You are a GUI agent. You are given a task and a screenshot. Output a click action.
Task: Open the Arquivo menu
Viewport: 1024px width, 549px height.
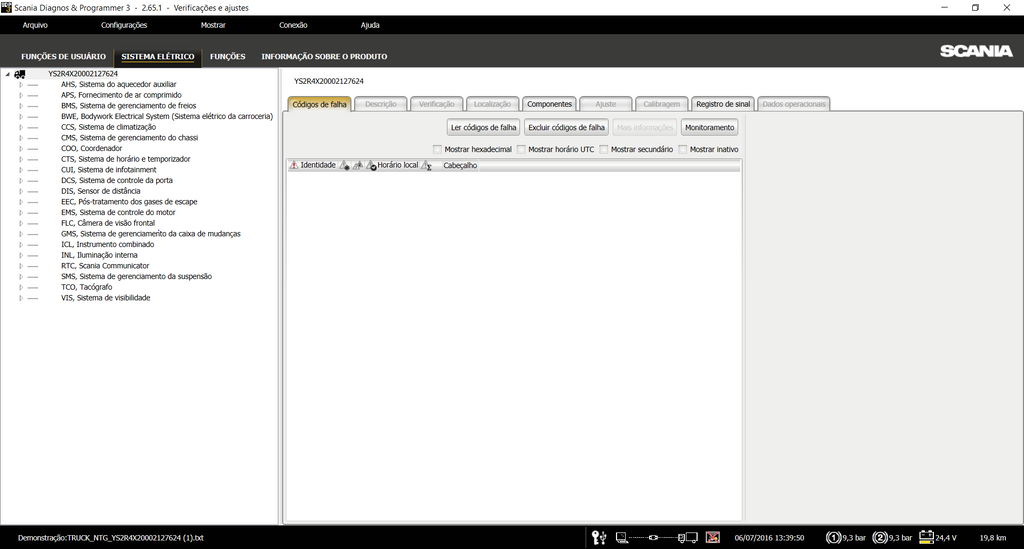(x=35, y=25)
